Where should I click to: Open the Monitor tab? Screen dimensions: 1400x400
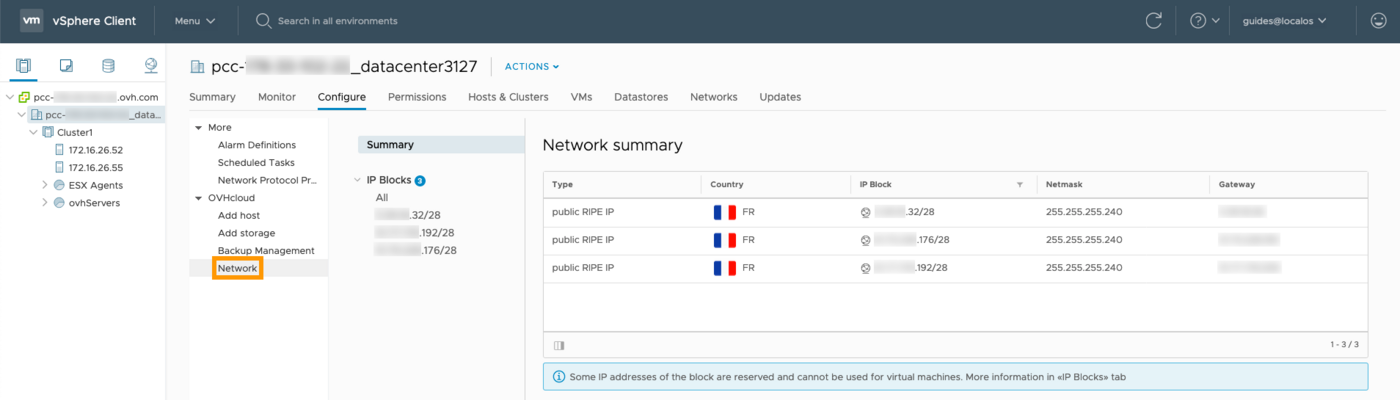click(277, 97)
